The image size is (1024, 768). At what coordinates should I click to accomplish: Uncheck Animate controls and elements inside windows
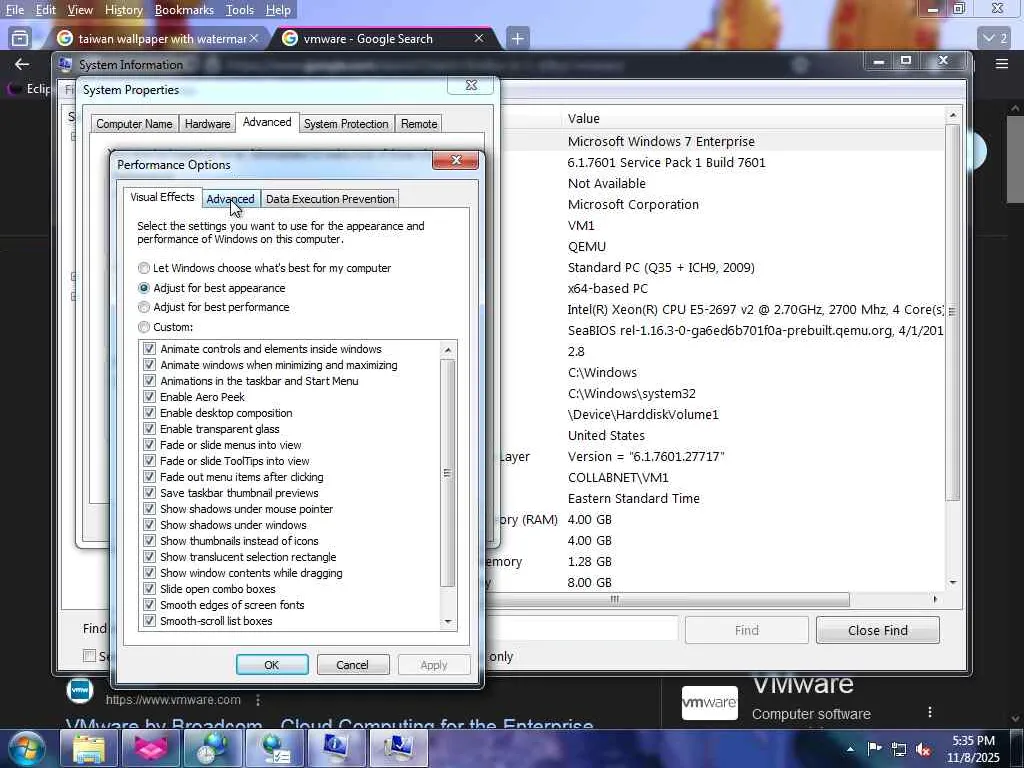(150, 349)
